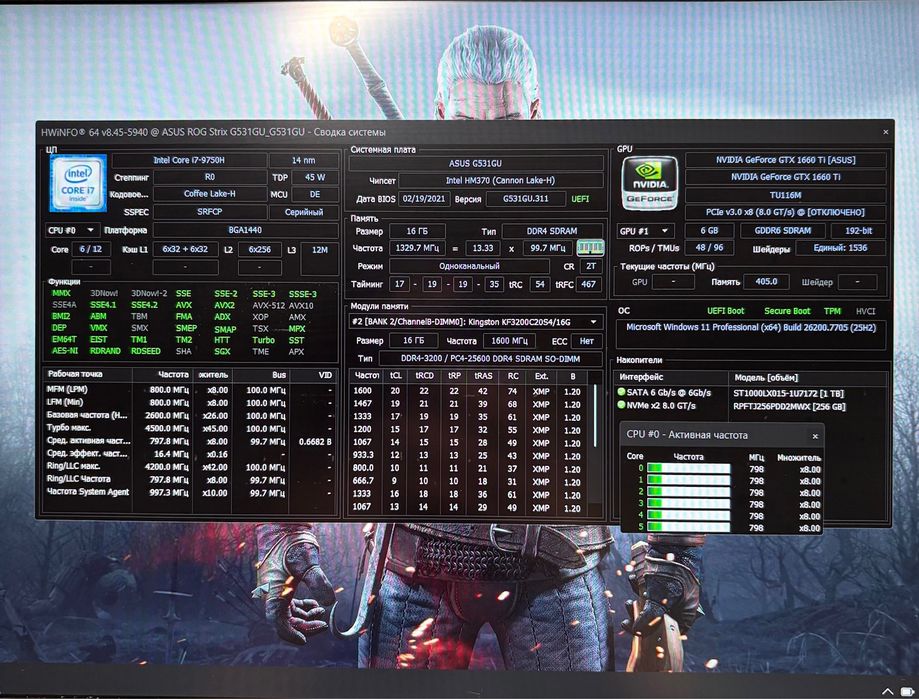919x699 pixels.
Task: Click the DDR4-3200 / PC4-25600 type field
Action: point(491,359)
